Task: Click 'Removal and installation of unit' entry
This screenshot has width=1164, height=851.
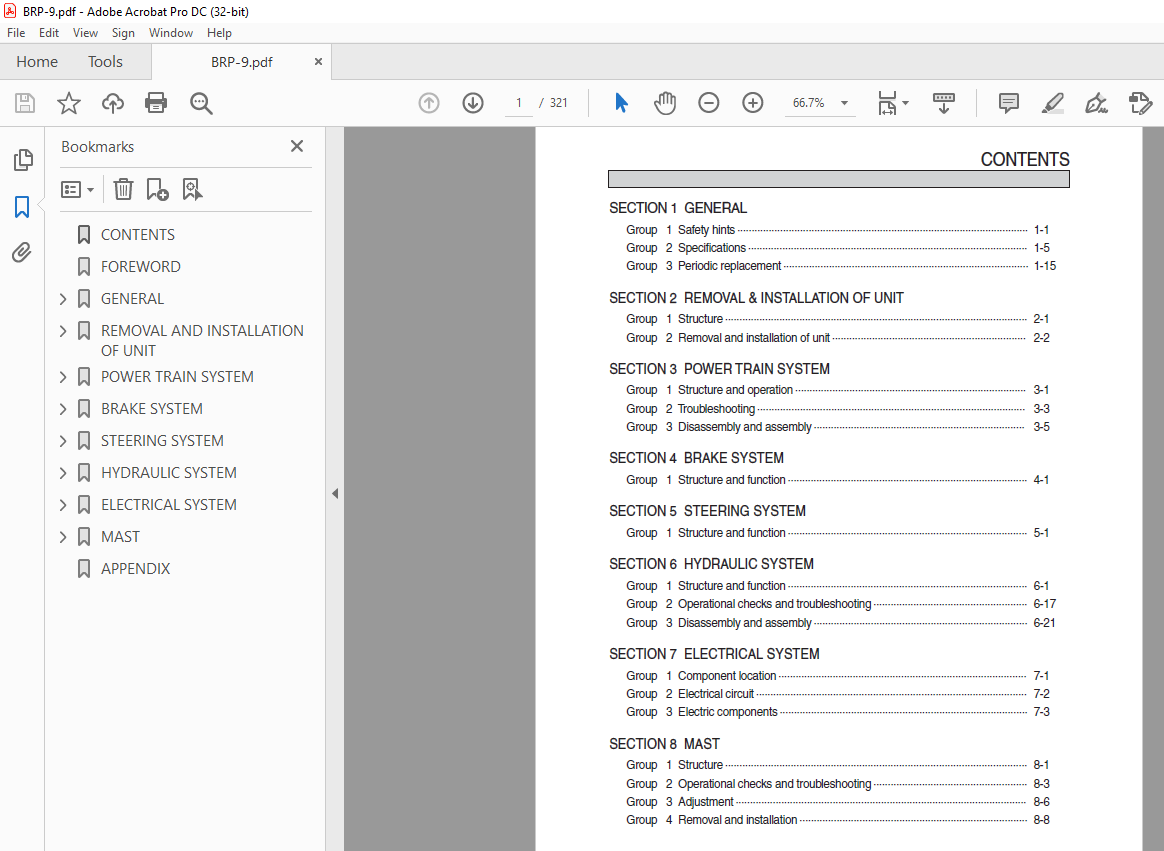Action: point(753,338)
